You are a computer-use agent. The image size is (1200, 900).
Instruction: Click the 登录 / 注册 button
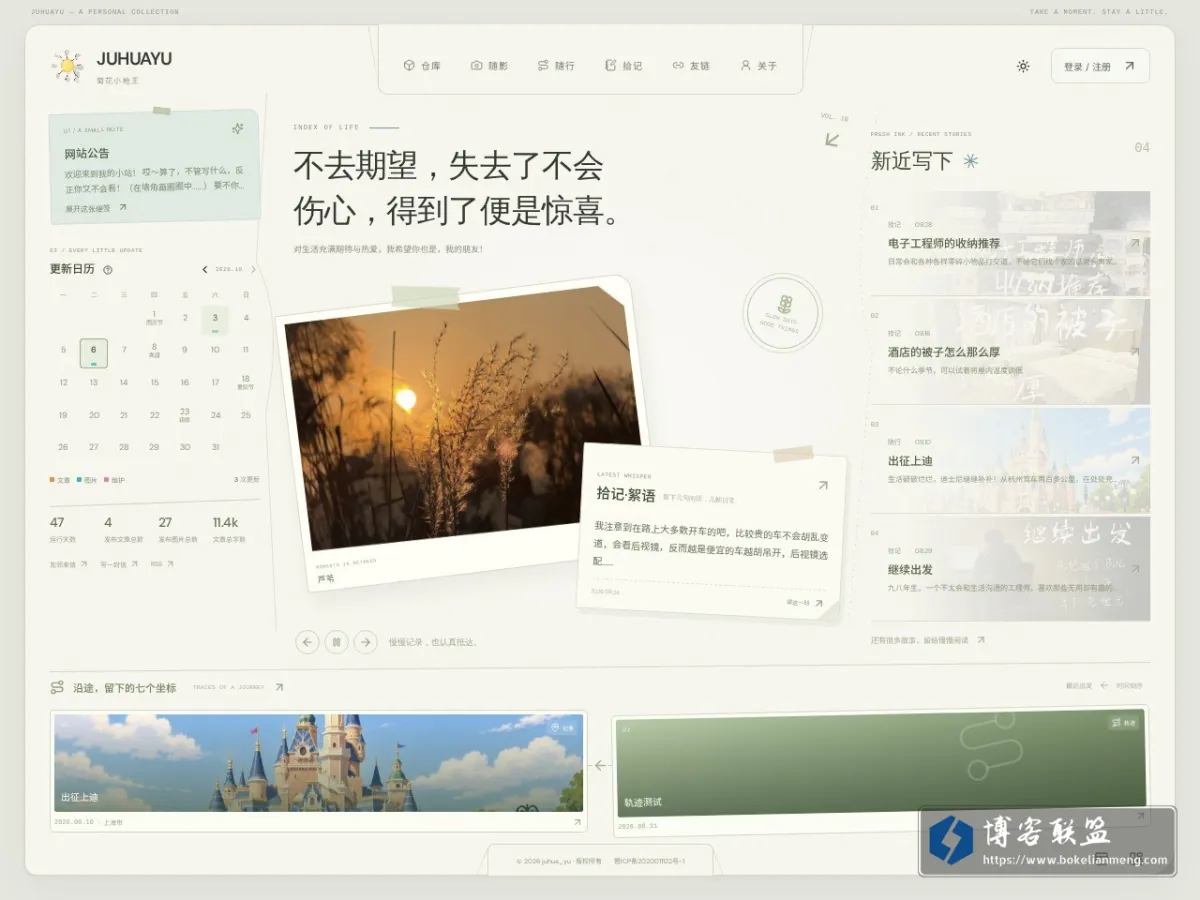[1100, 66]
